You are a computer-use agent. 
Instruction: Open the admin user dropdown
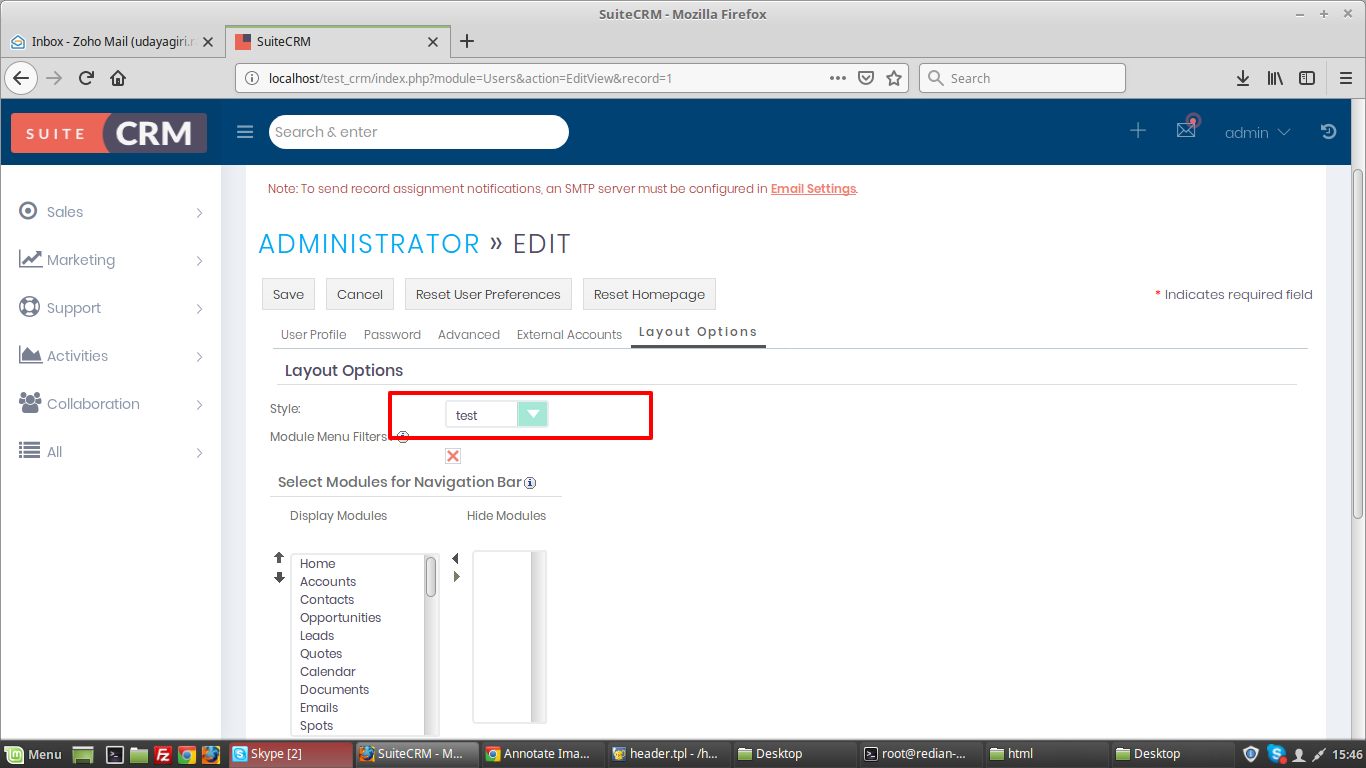pyautogui.click(x=1257, y=132)
